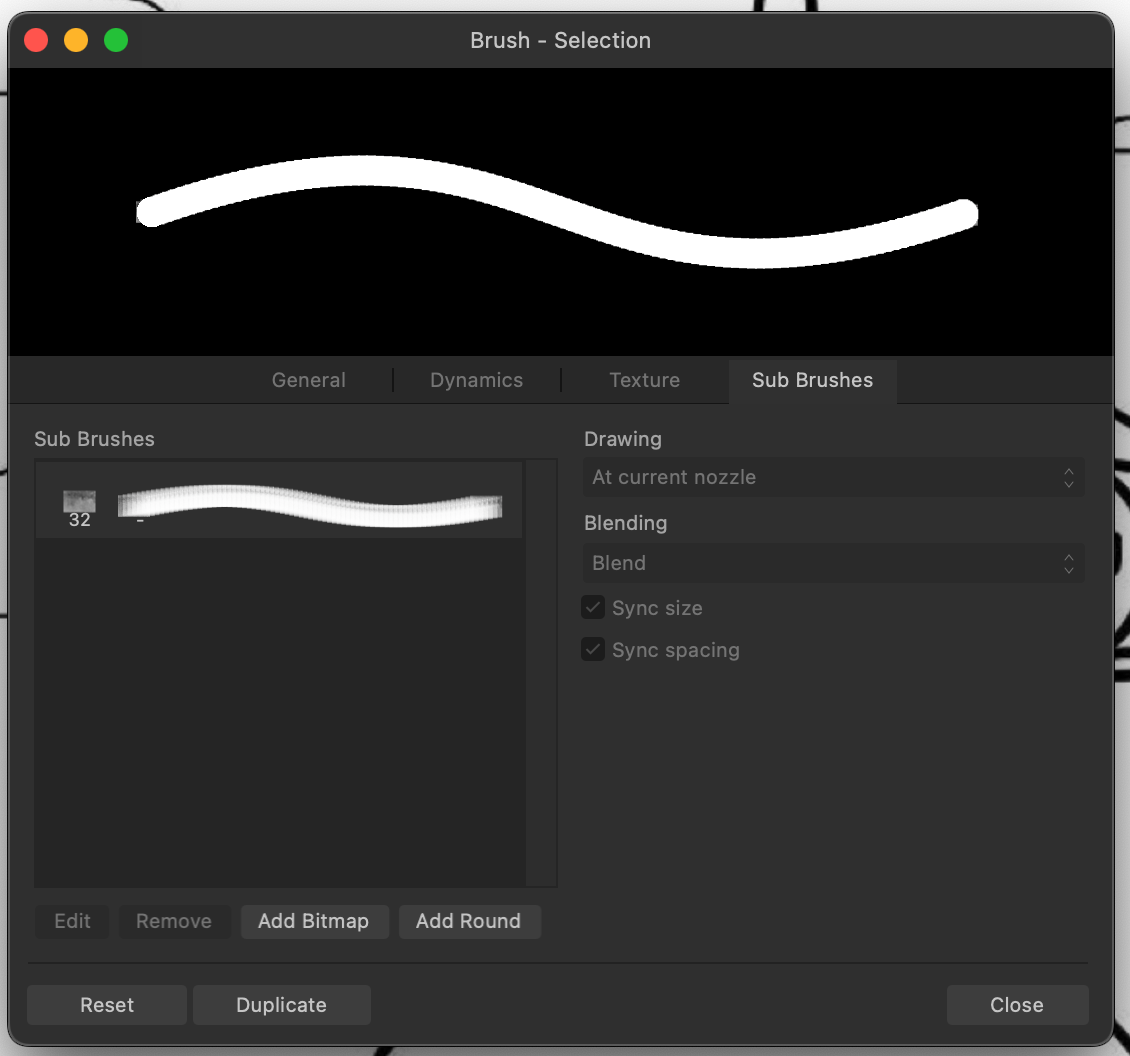Image resolution: width=1130 pixels, height=1056 pixels.
Task: Close the brush dialog with Close button
Action: click(1017, 1005)
